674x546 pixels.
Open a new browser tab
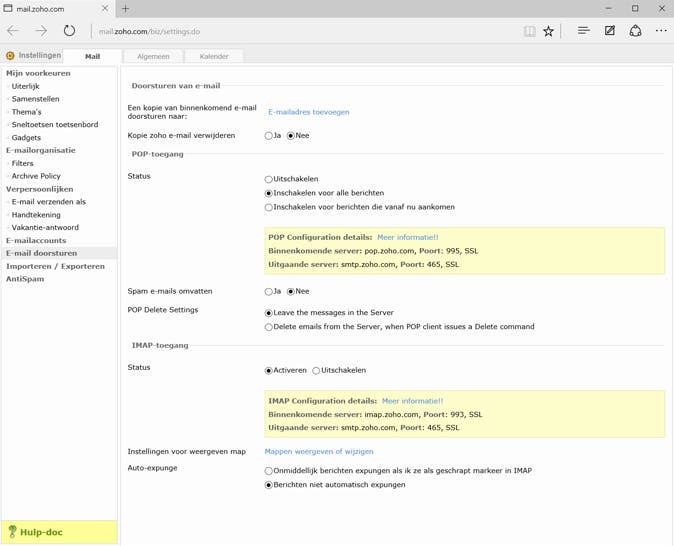(x=125, y=8)
